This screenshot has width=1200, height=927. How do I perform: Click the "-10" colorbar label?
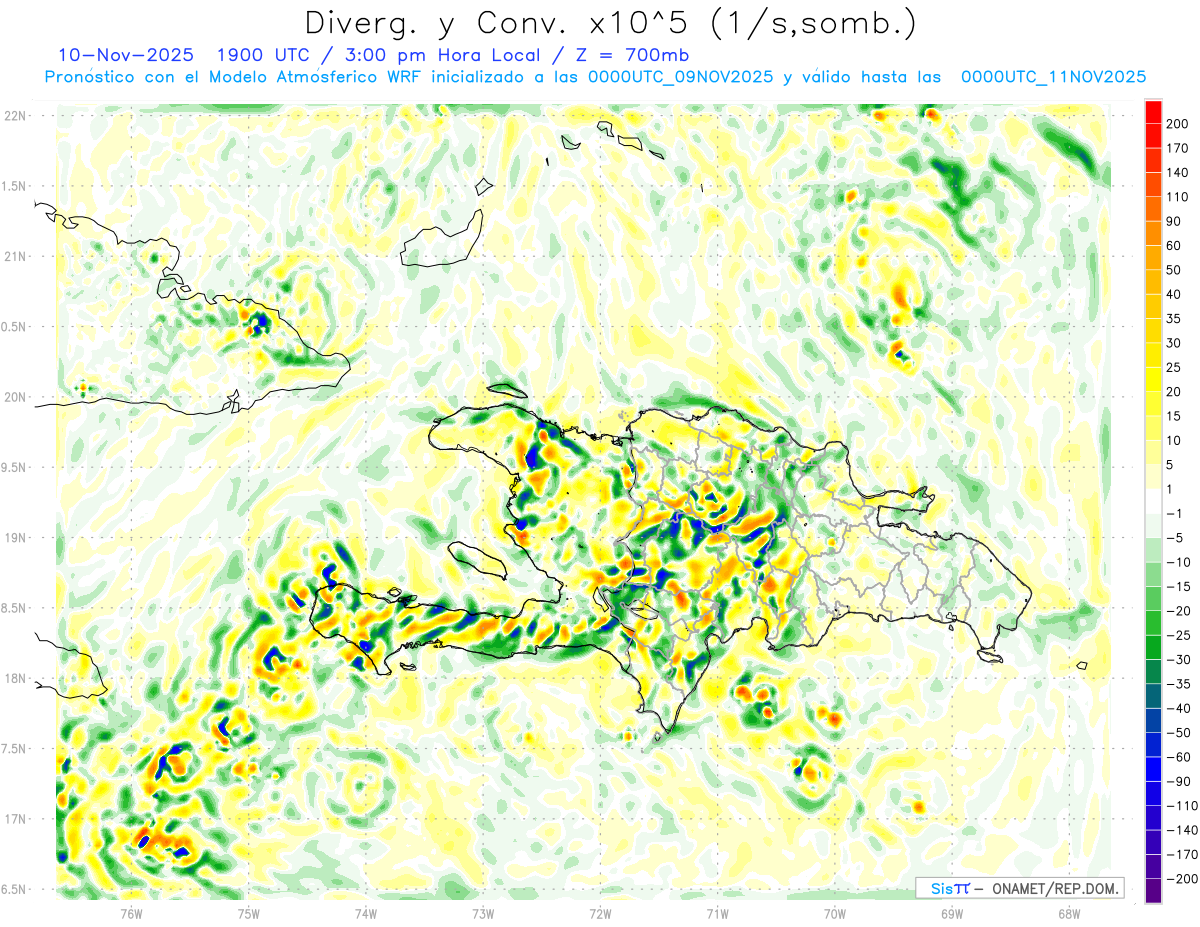tap(1180, 562)
